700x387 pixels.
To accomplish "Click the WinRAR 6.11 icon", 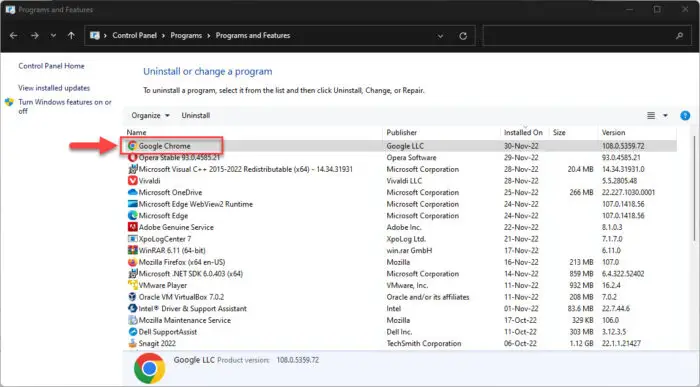I will [x=132, y=250].
